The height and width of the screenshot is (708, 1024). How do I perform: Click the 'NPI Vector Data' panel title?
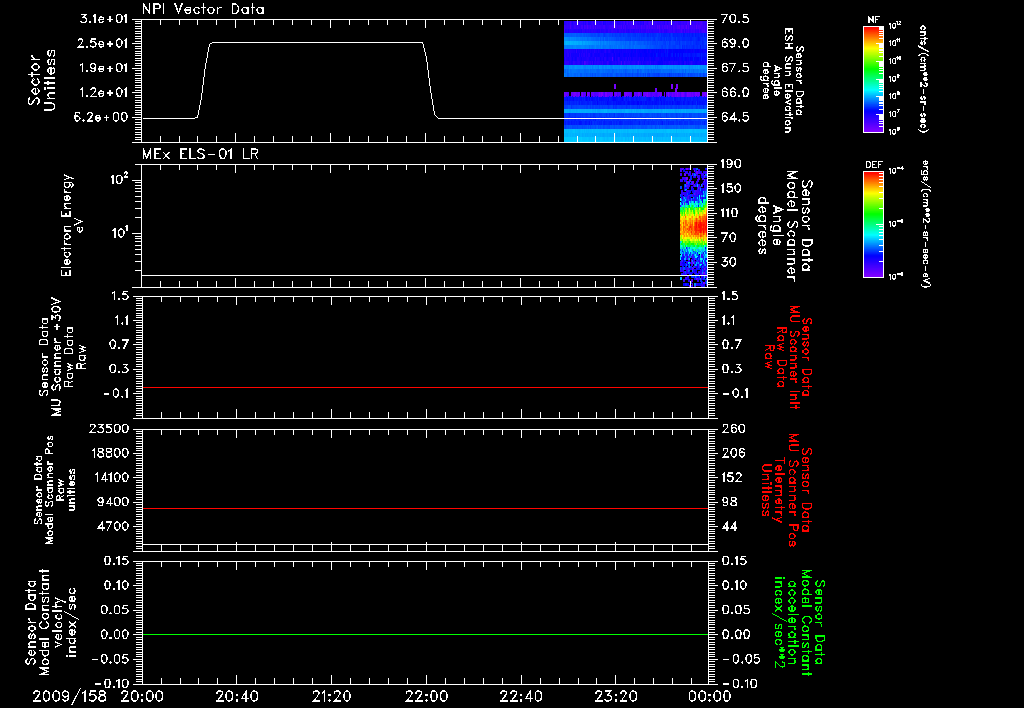pyautogui.click(x=203, y=9)
